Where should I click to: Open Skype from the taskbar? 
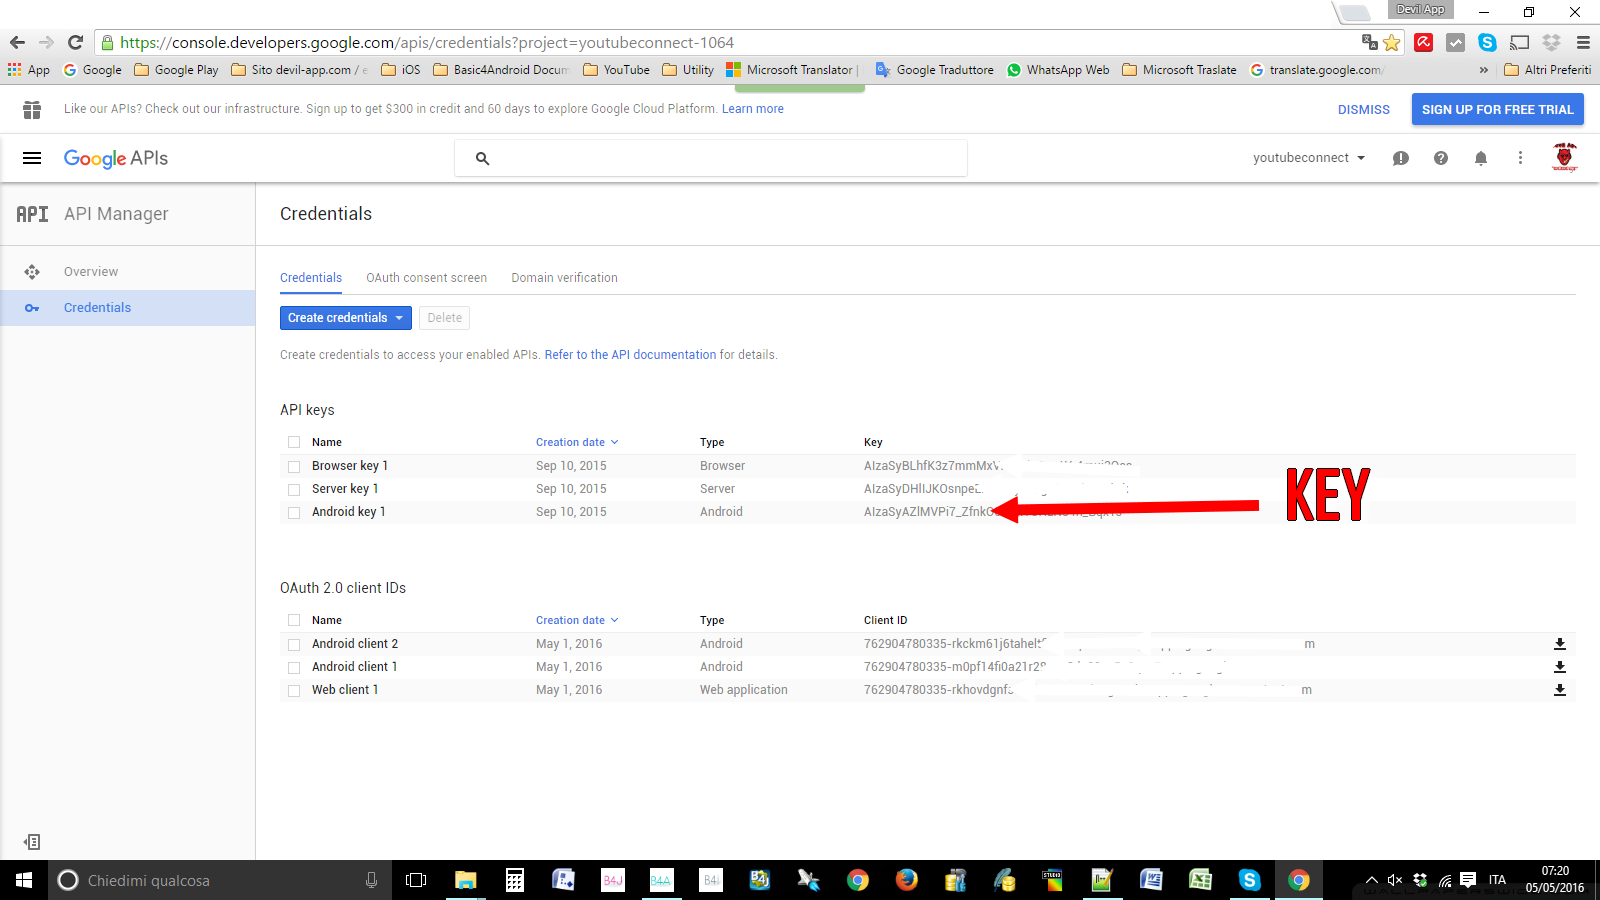click(x=1250, y=880)
